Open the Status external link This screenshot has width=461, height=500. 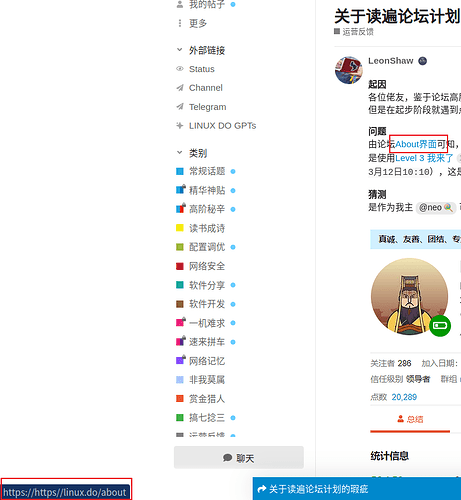201,69
